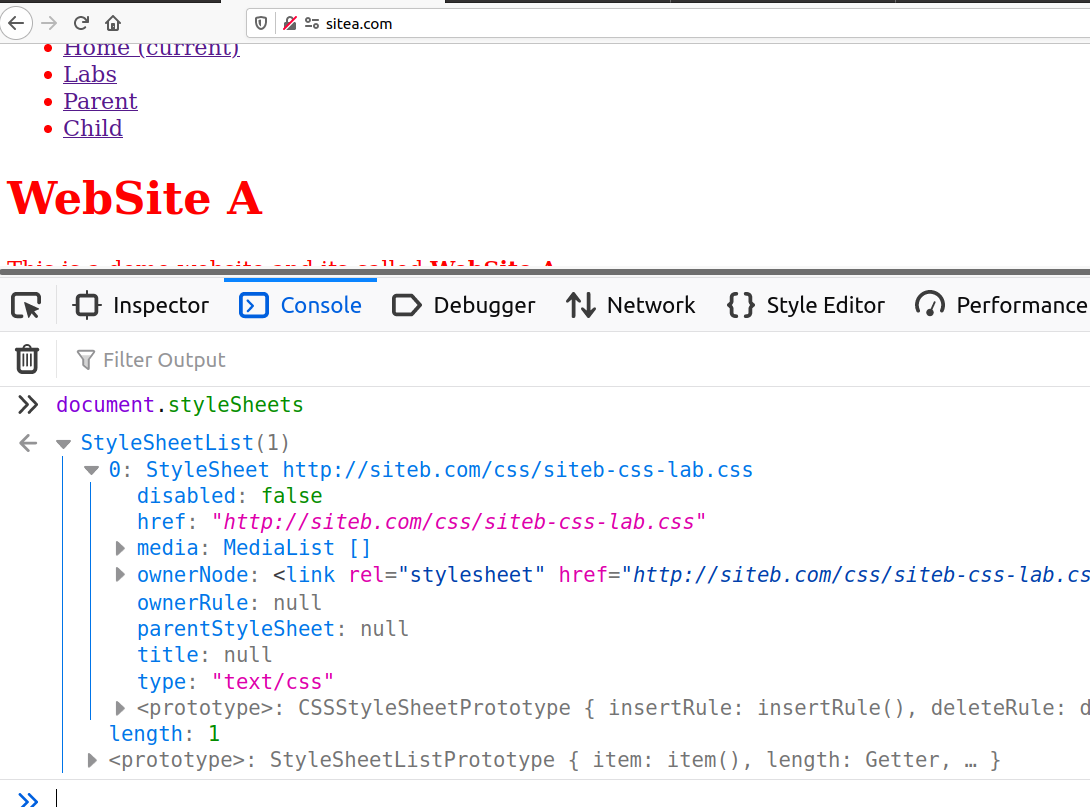Switch to the Performance tab
Image resolution: width=1090 pixels, height=807 pixels.
(1001, 305)
